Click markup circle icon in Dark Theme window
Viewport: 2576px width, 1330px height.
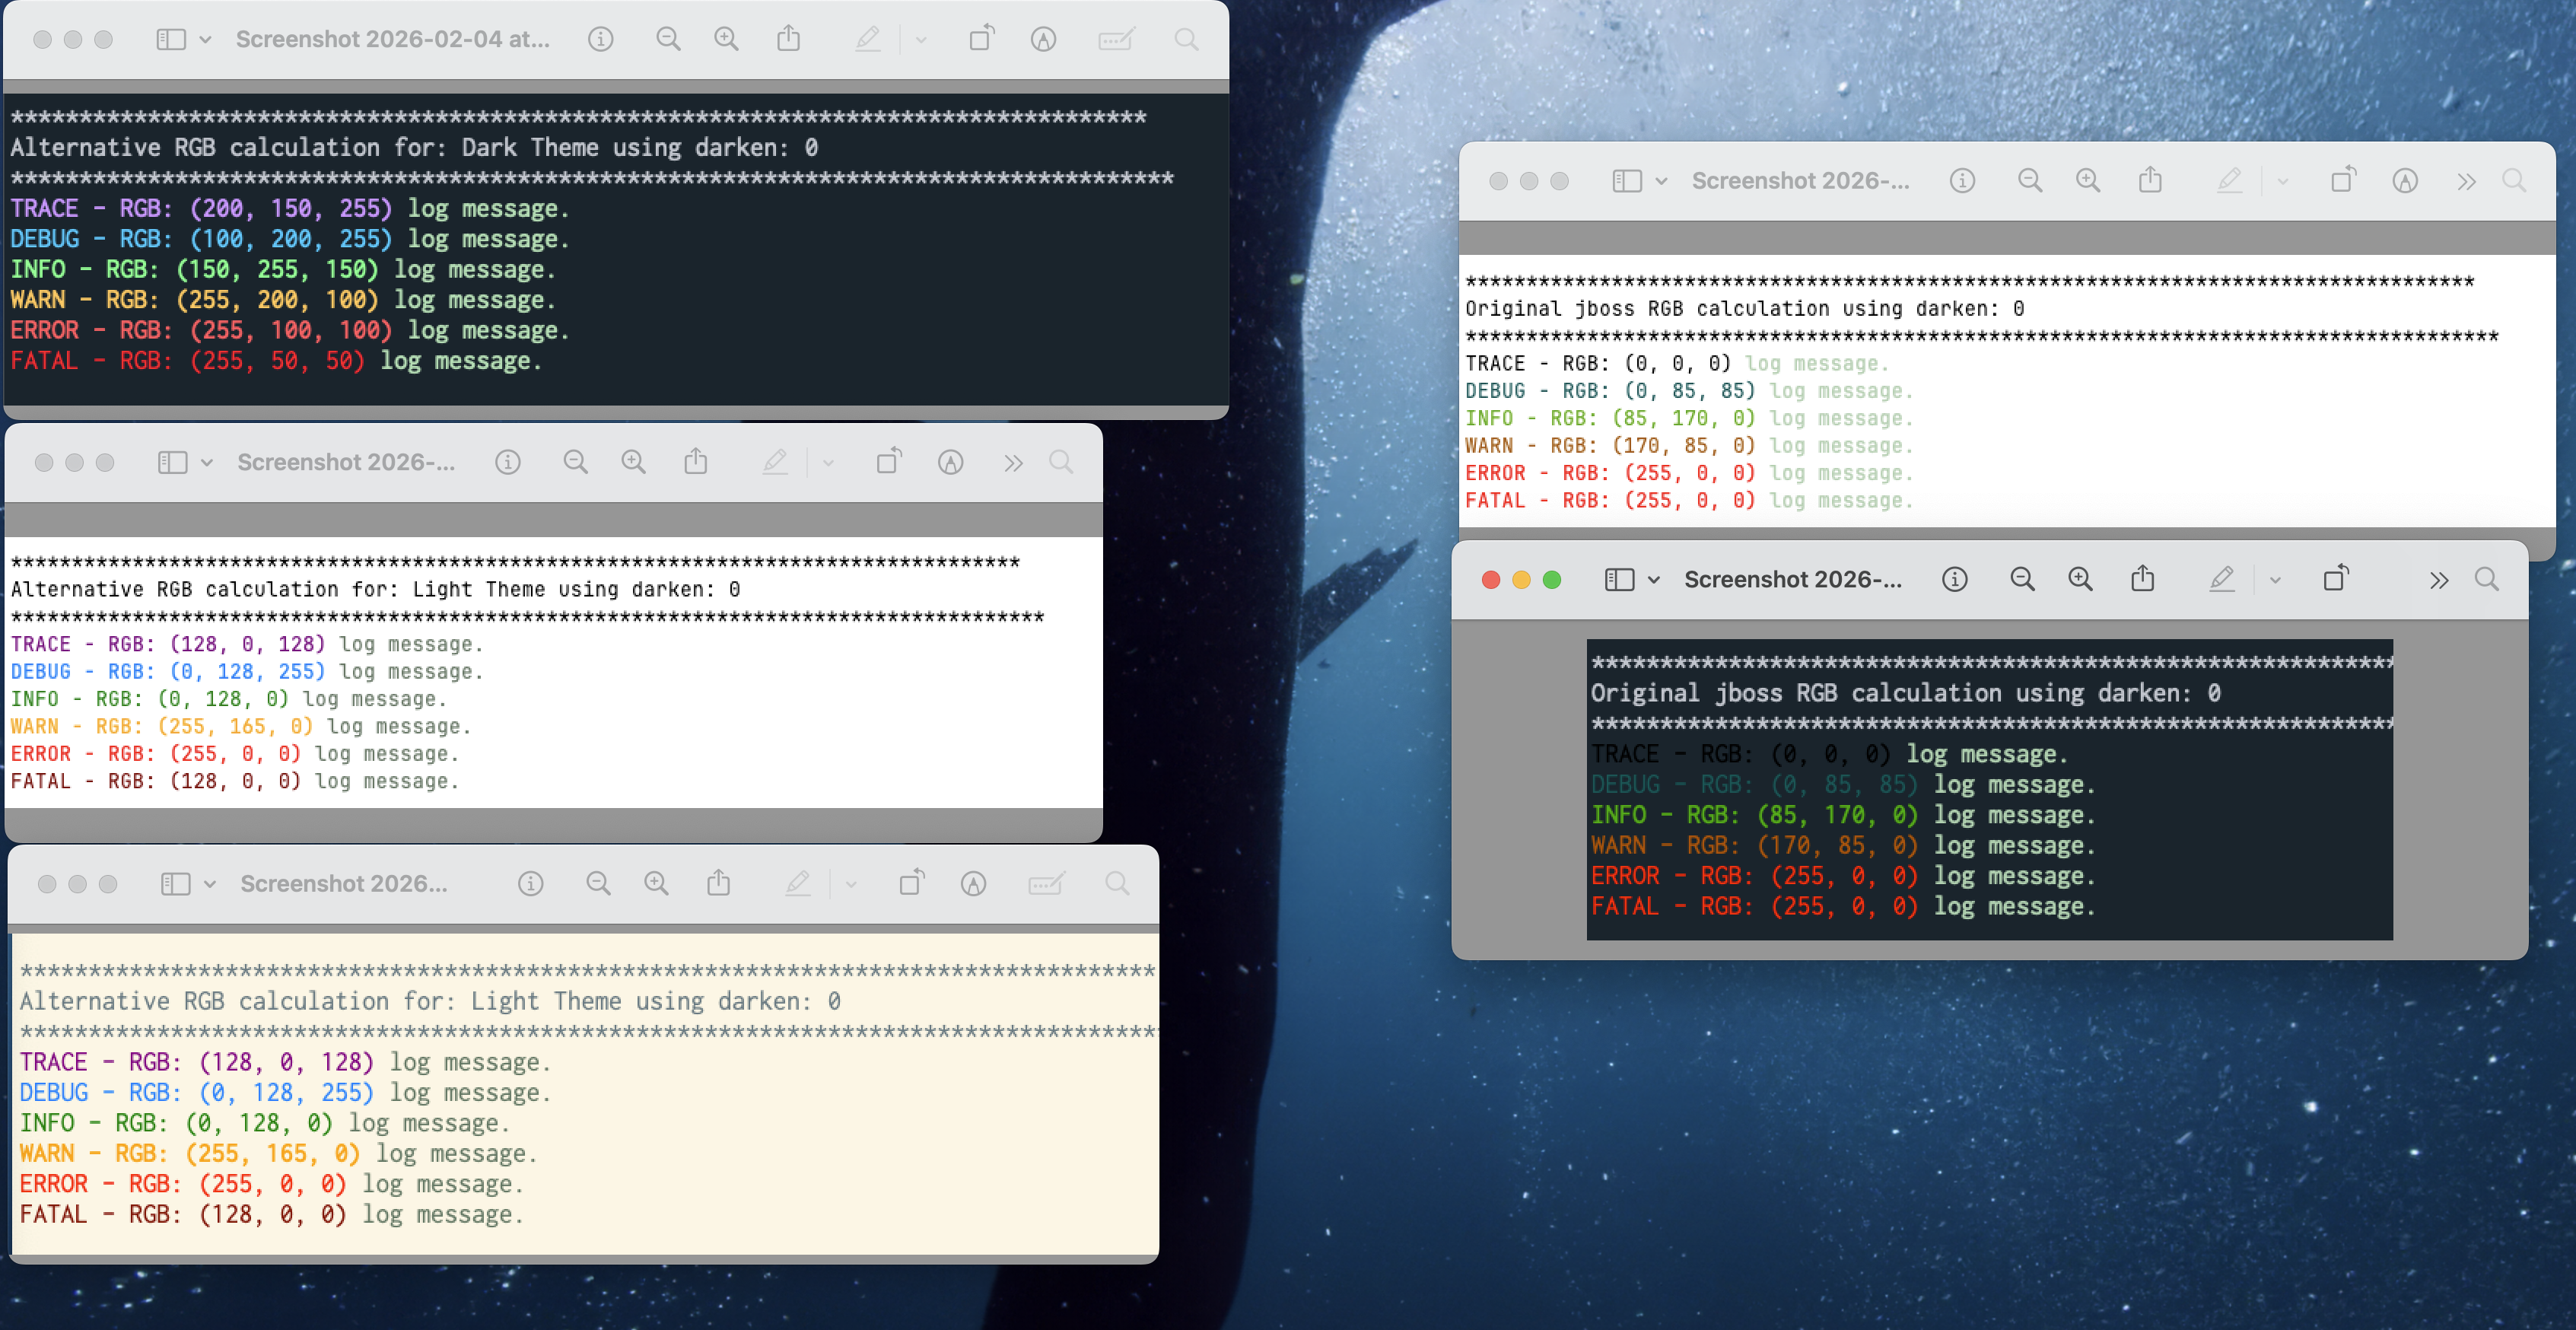tap(1043, 39)
